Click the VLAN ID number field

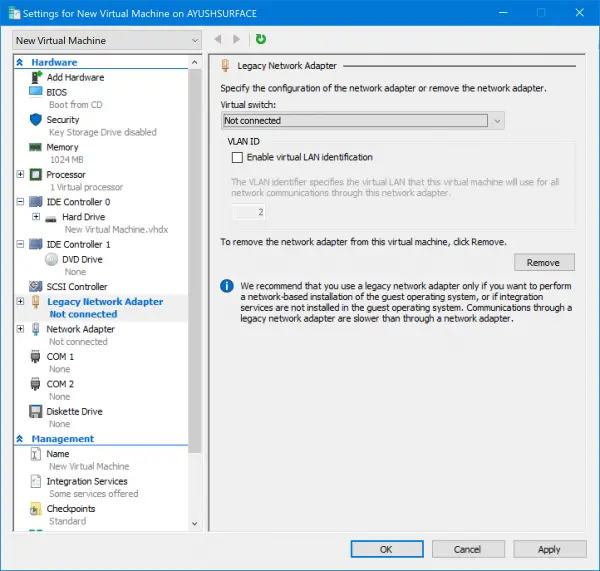[x=249, y=212]
